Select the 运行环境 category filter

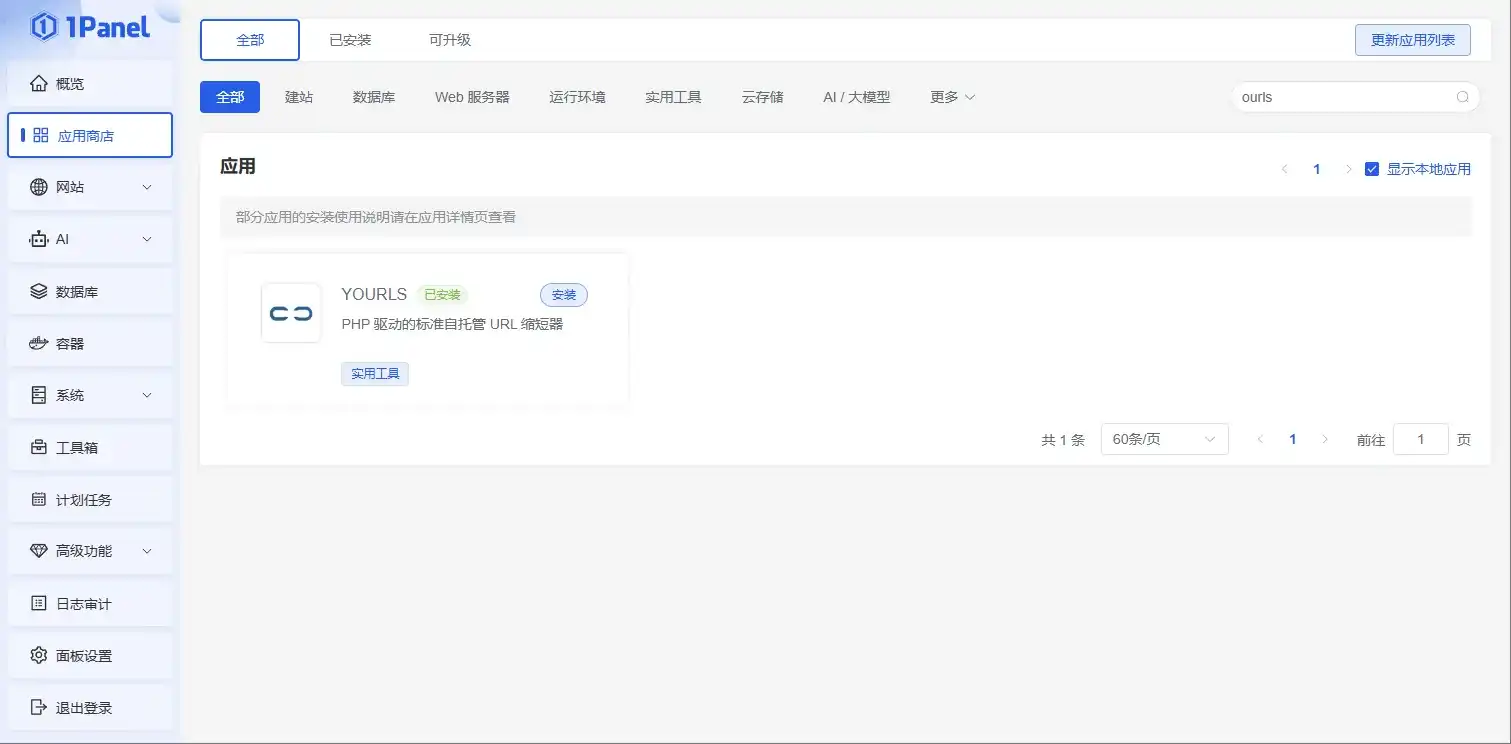(x=577, y=97)
